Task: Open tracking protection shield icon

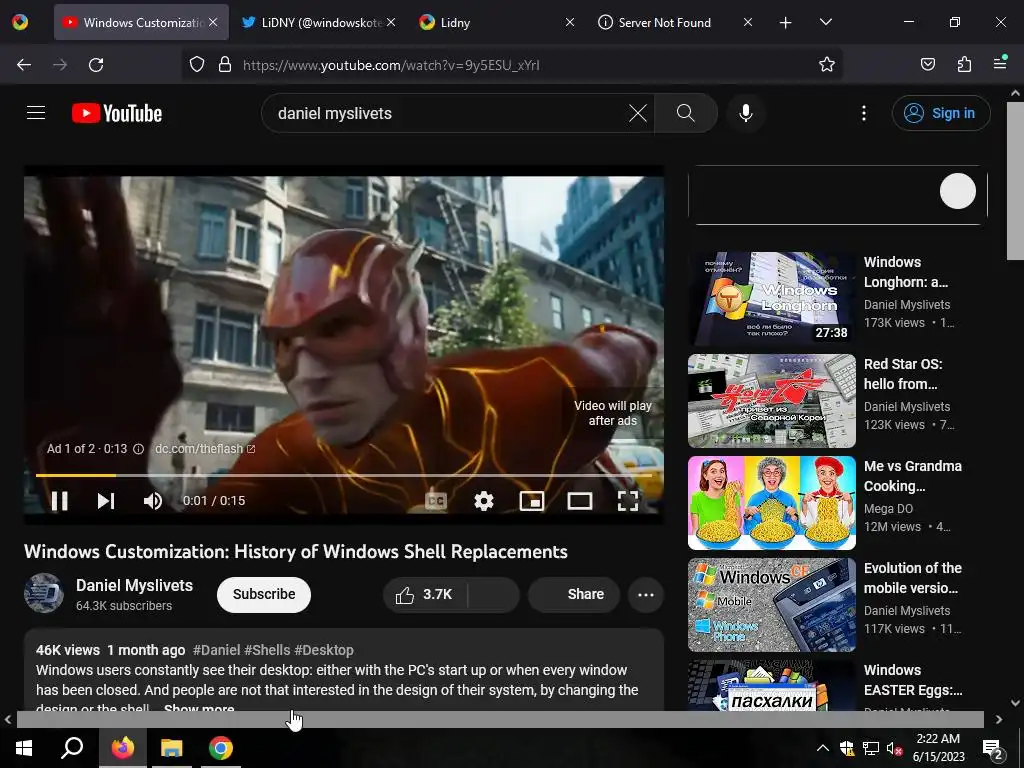Action: coord(197,65)
